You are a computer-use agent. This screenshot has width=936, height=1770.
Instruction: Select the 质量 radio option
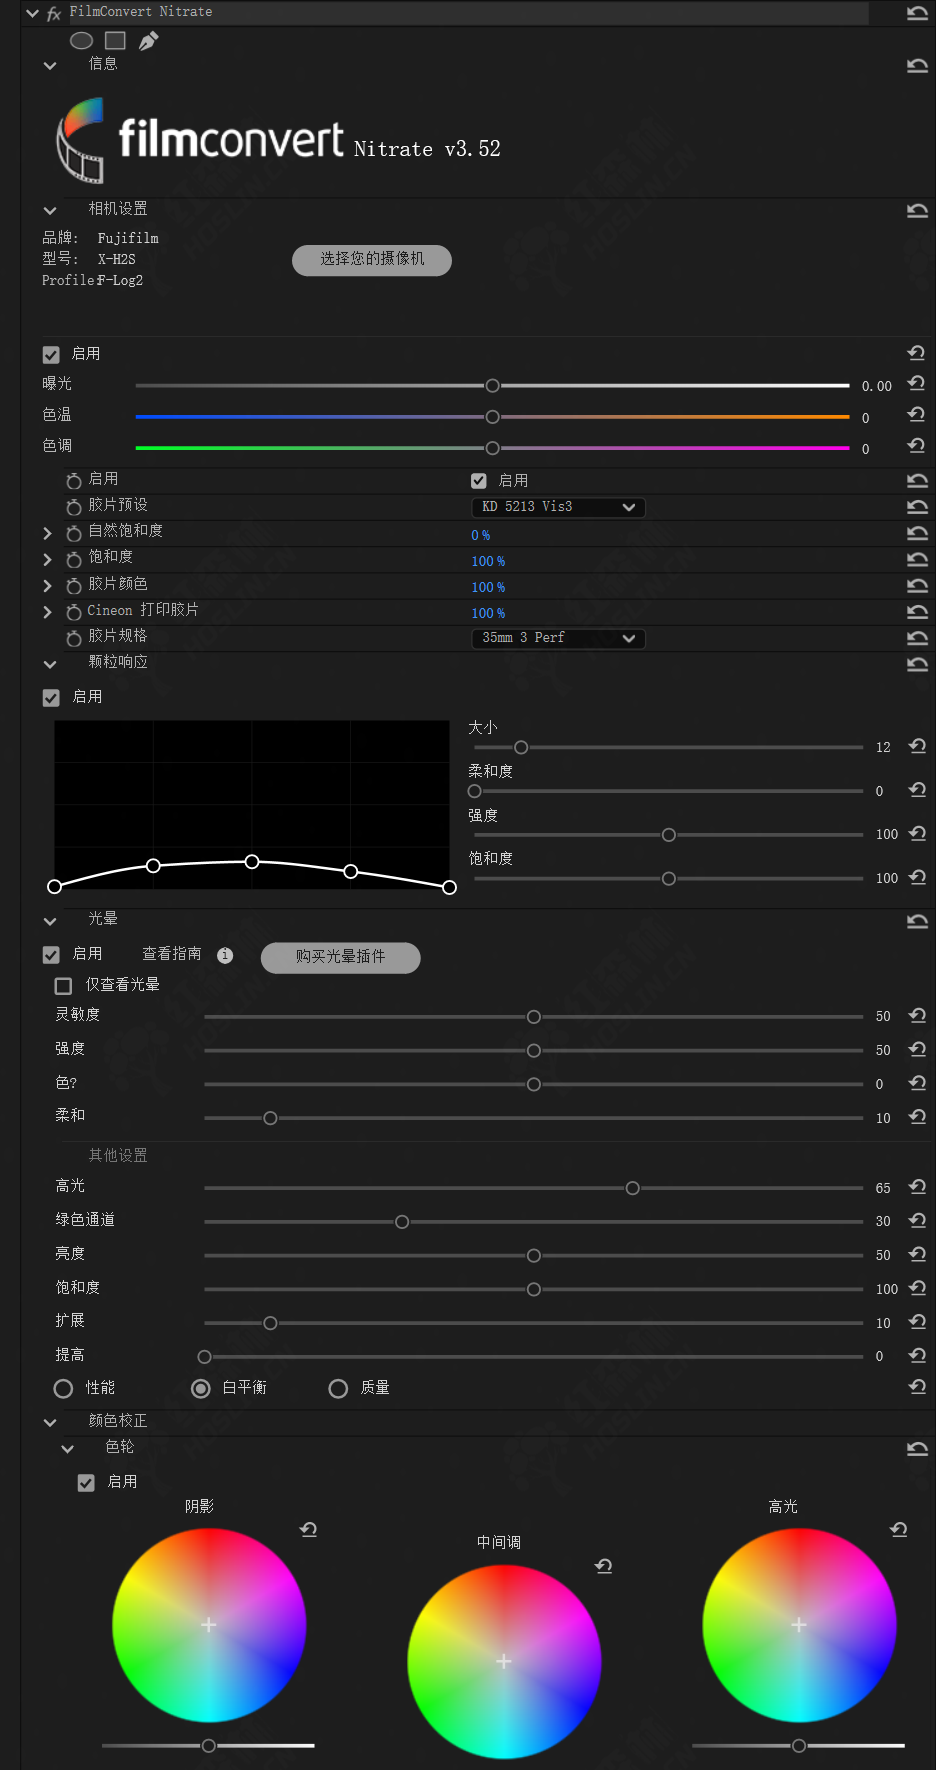[338, 1389]
